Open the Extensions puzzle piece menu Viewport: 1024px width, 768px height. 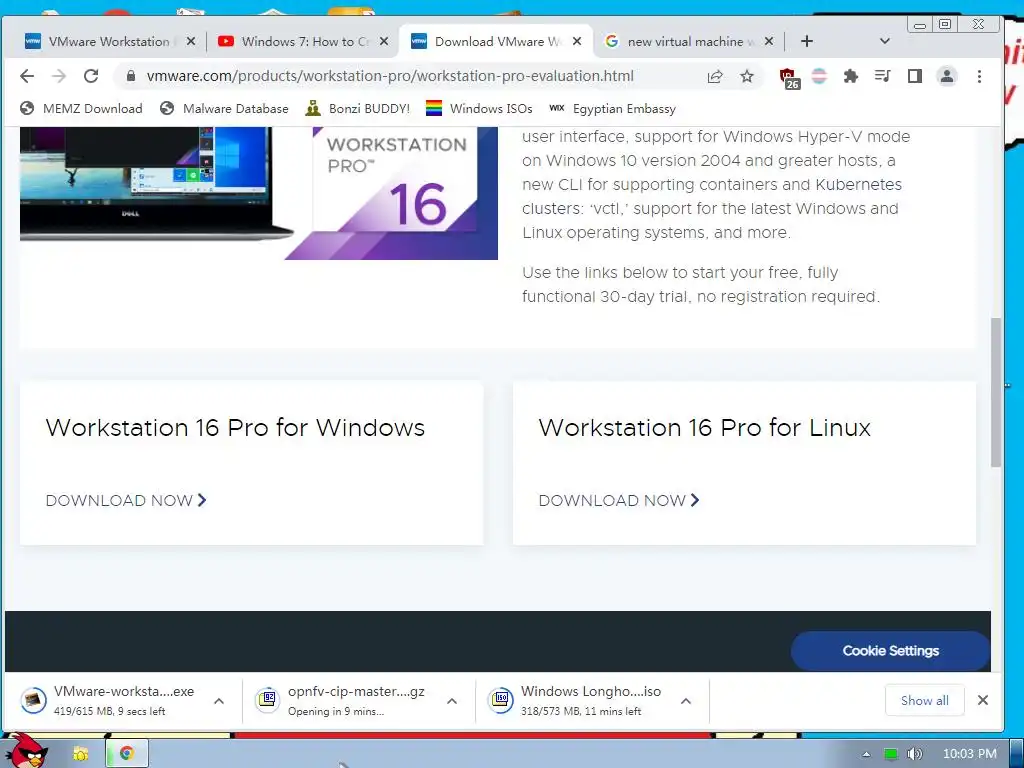tap(850, 76)
